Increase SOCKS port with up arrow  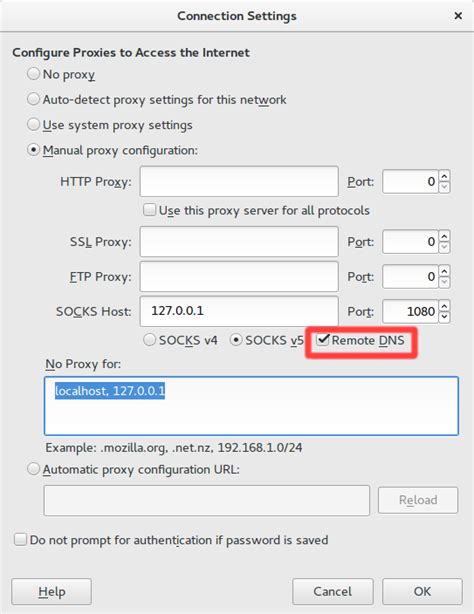(x=444, y=306)
